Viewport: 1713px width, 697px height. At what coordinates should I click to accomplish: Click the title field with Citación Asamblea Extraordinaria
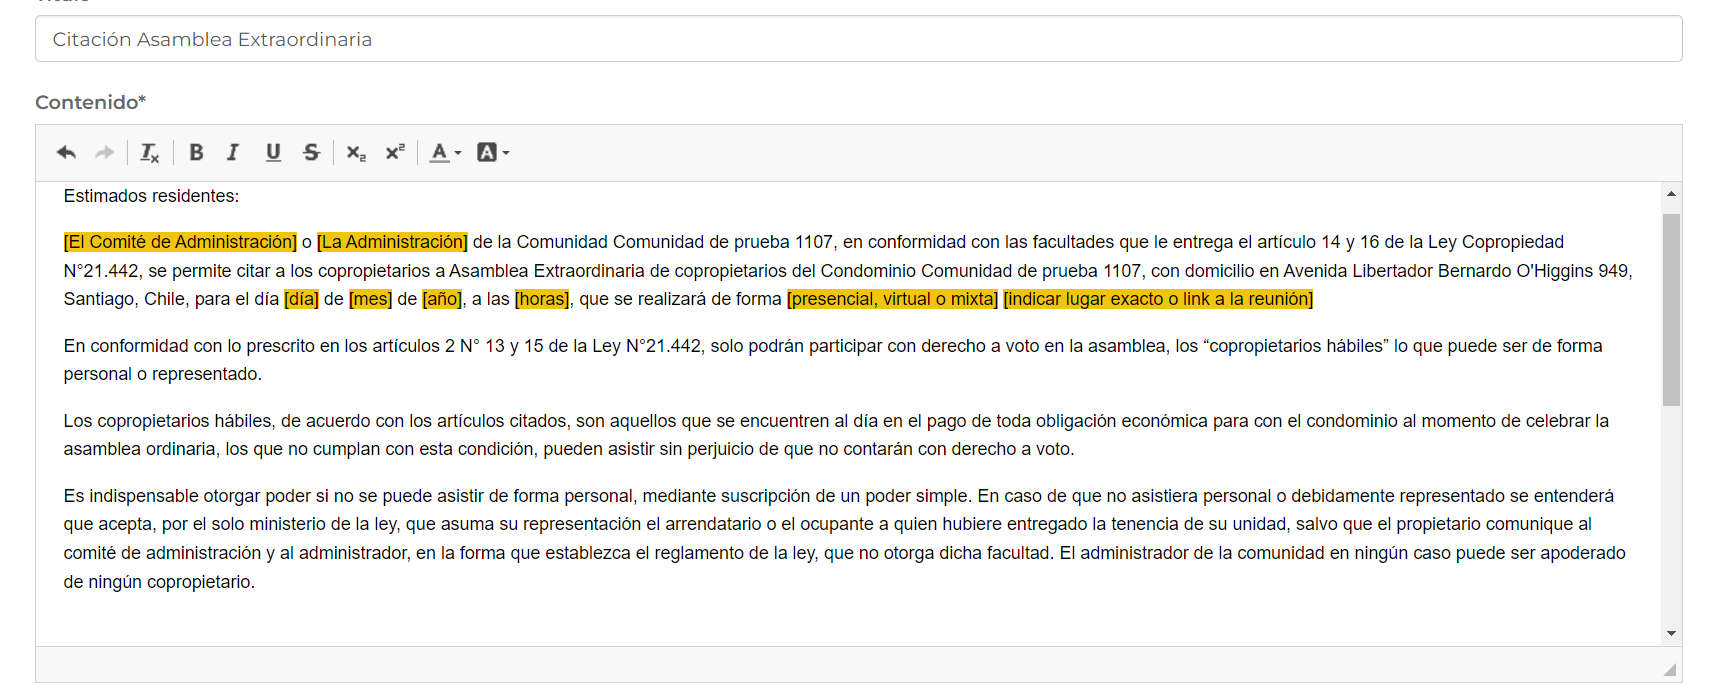click(858, 39)
